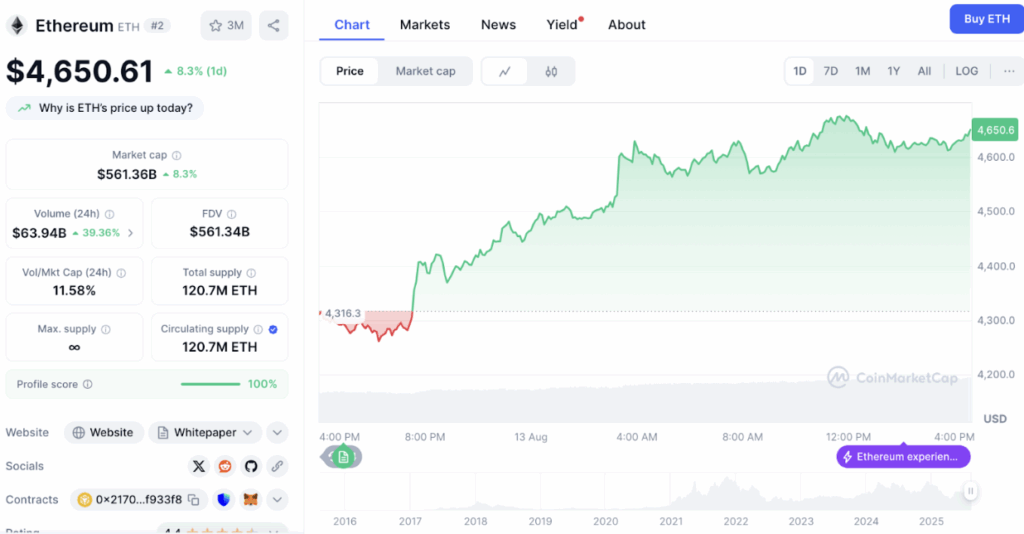
Task: Click "Why is ETH's price up today?"
Action: [x=105, y=108]
